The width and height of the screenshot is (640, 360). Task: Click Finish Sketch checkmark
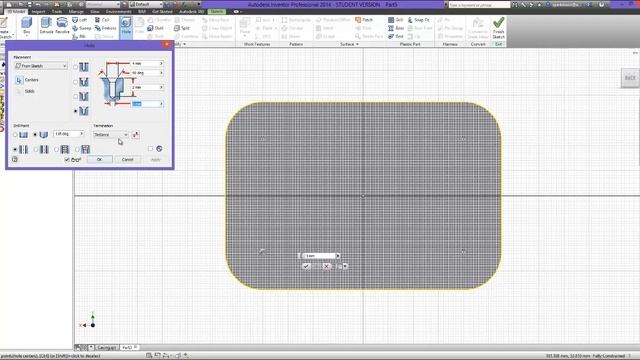point(498,27)
